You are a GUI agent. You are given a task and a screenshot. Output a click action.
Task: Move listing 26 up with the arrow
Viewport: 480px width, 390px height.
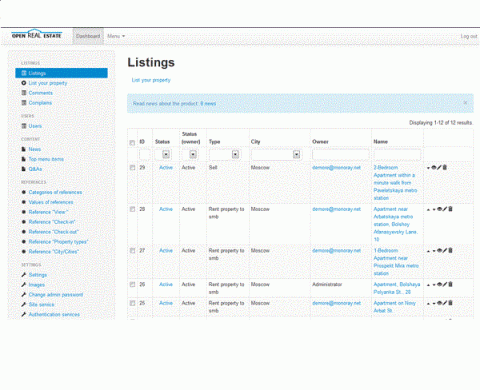[428, 285]
